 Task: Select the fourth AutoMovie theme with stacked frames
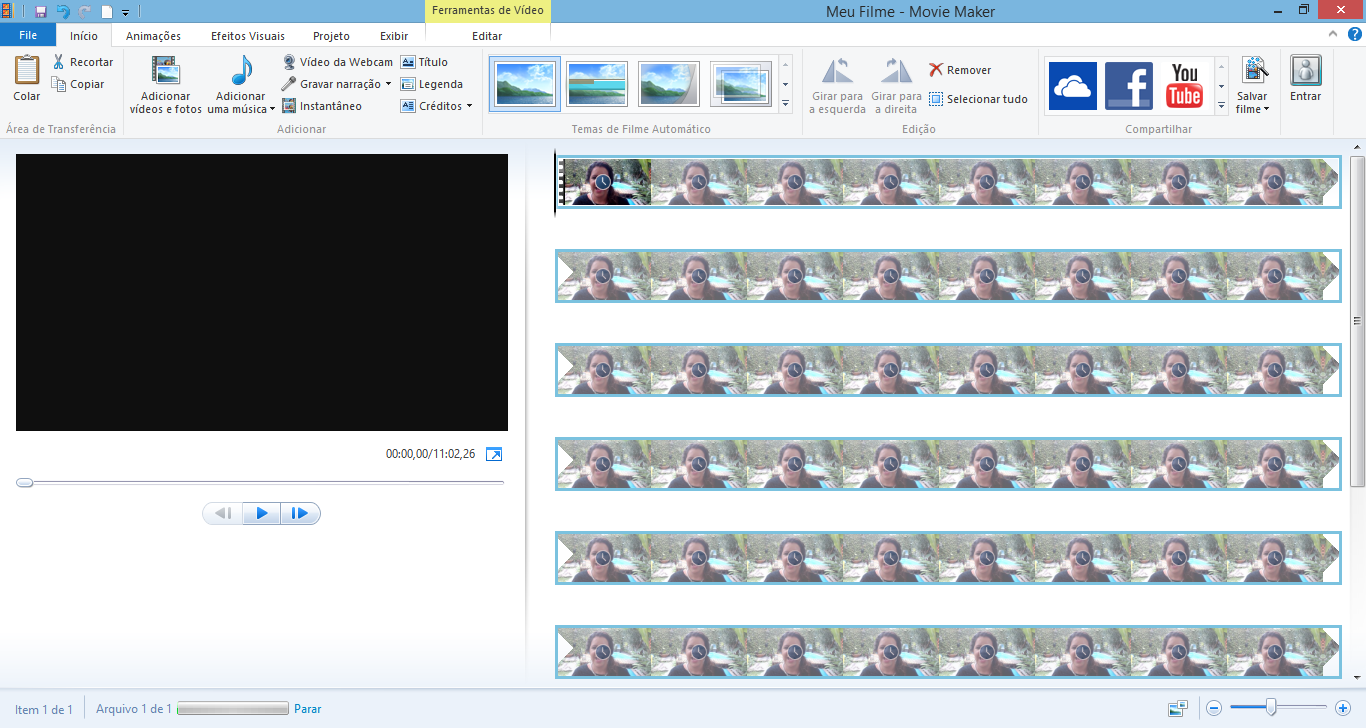pos(741,84)
